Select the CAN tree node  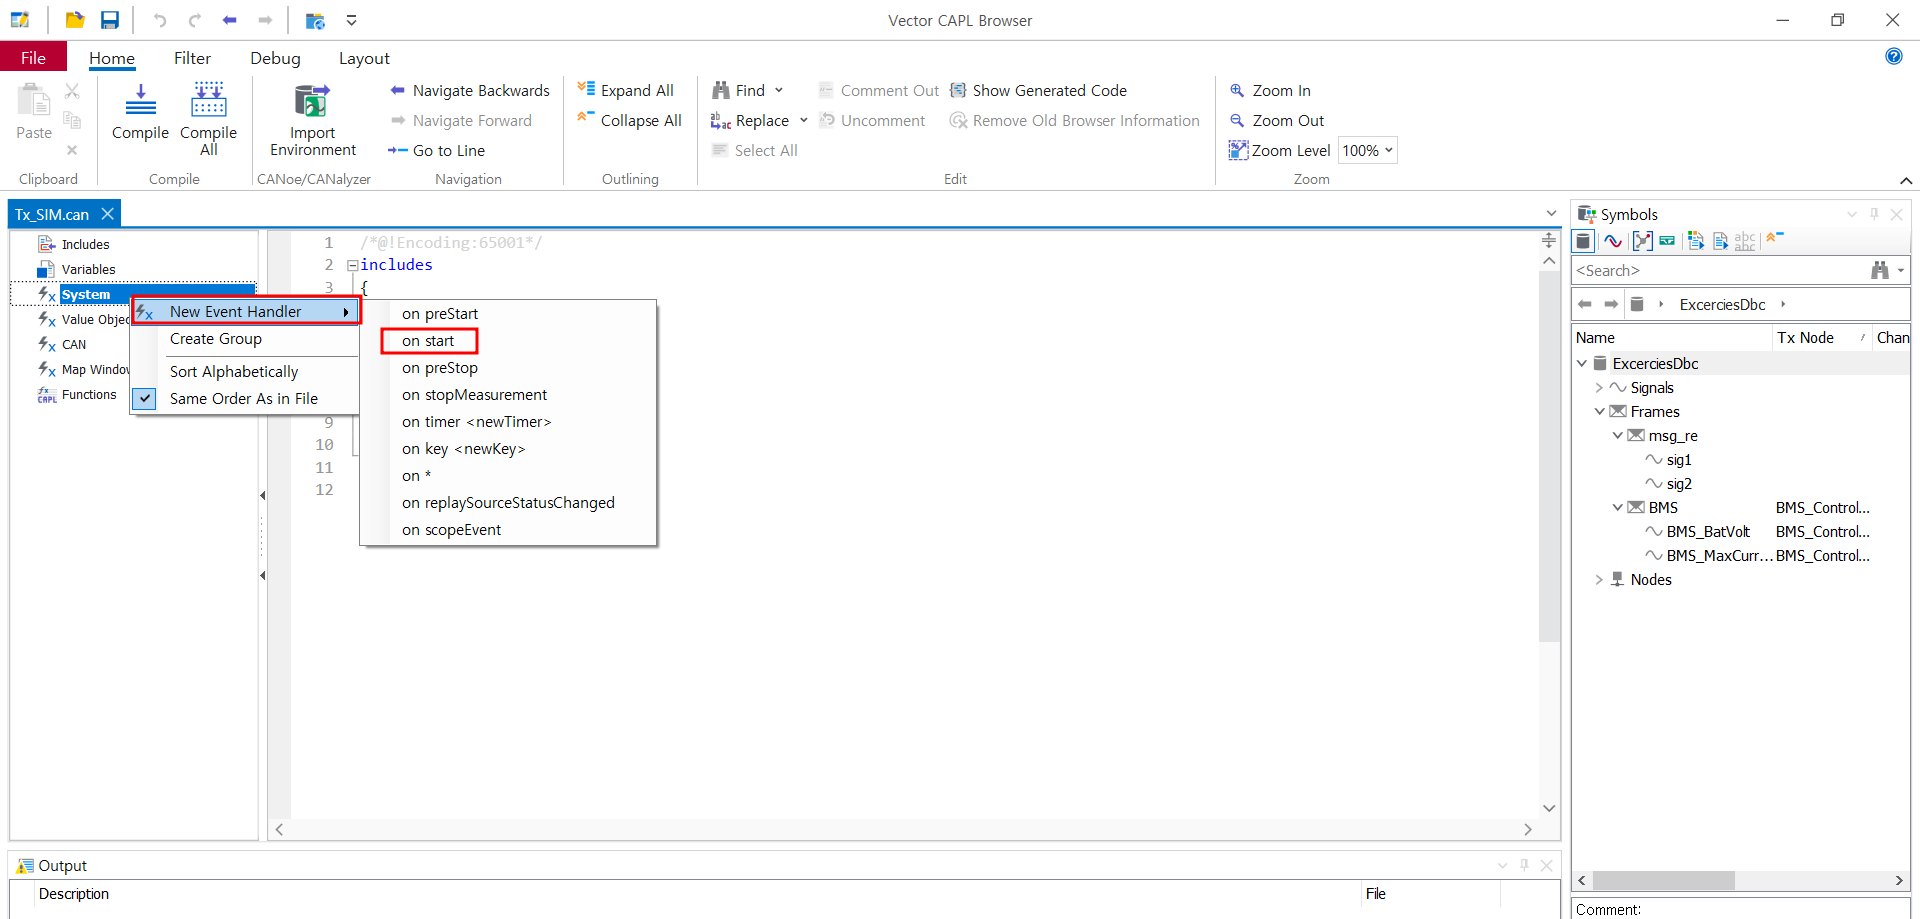pos(74,344)
